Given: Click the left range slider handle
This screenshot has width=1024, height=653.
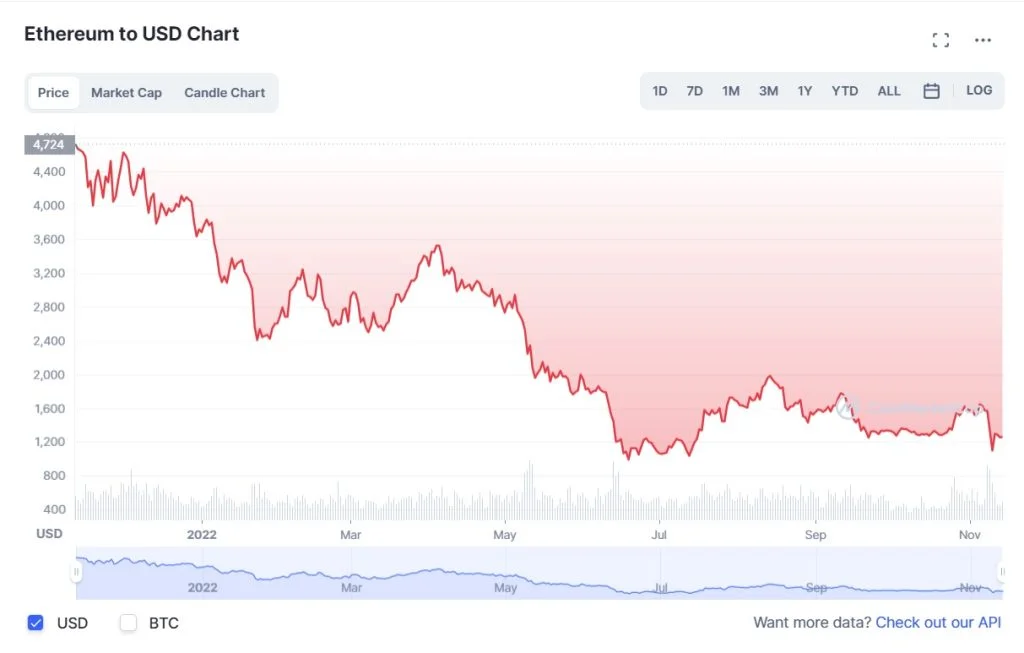Looking at the screenshot, I should click(x=76, y=572).
